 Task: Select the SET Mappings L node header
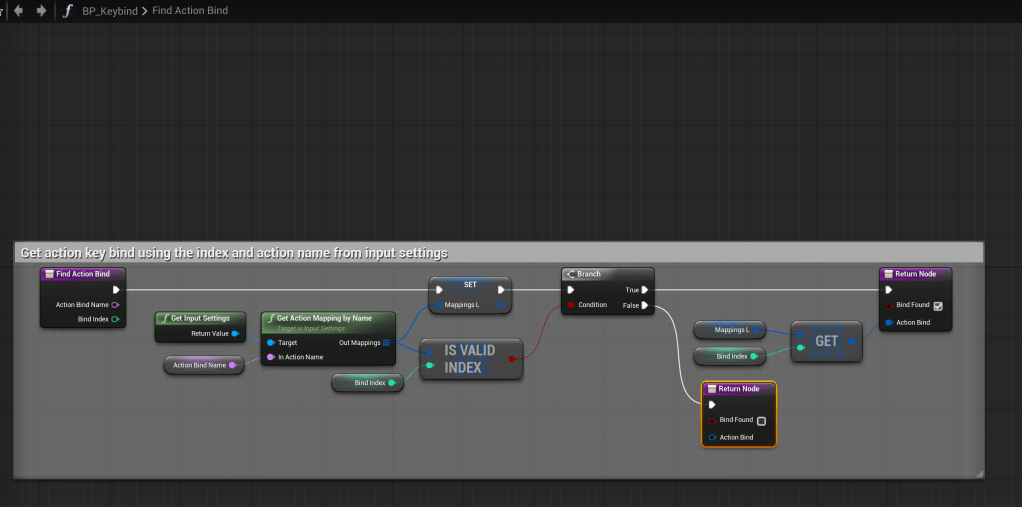(470, 284)
